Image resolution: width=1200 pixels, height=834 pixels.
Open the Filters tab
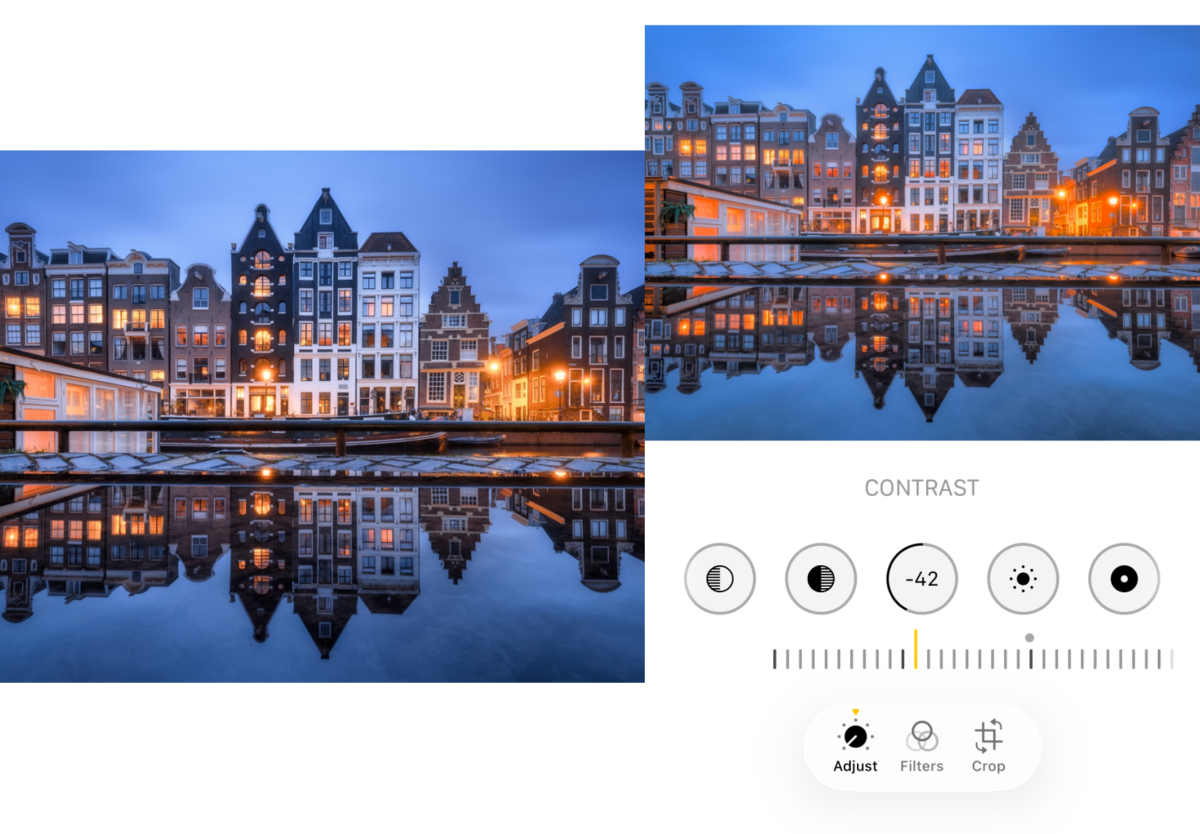[x=922, y=747]
